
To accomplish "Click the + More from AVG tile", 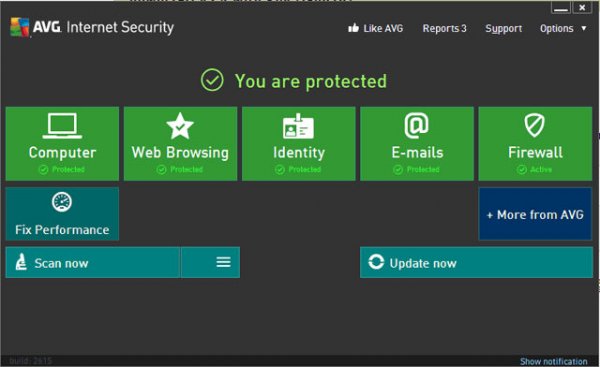I will tap(535, 214).
